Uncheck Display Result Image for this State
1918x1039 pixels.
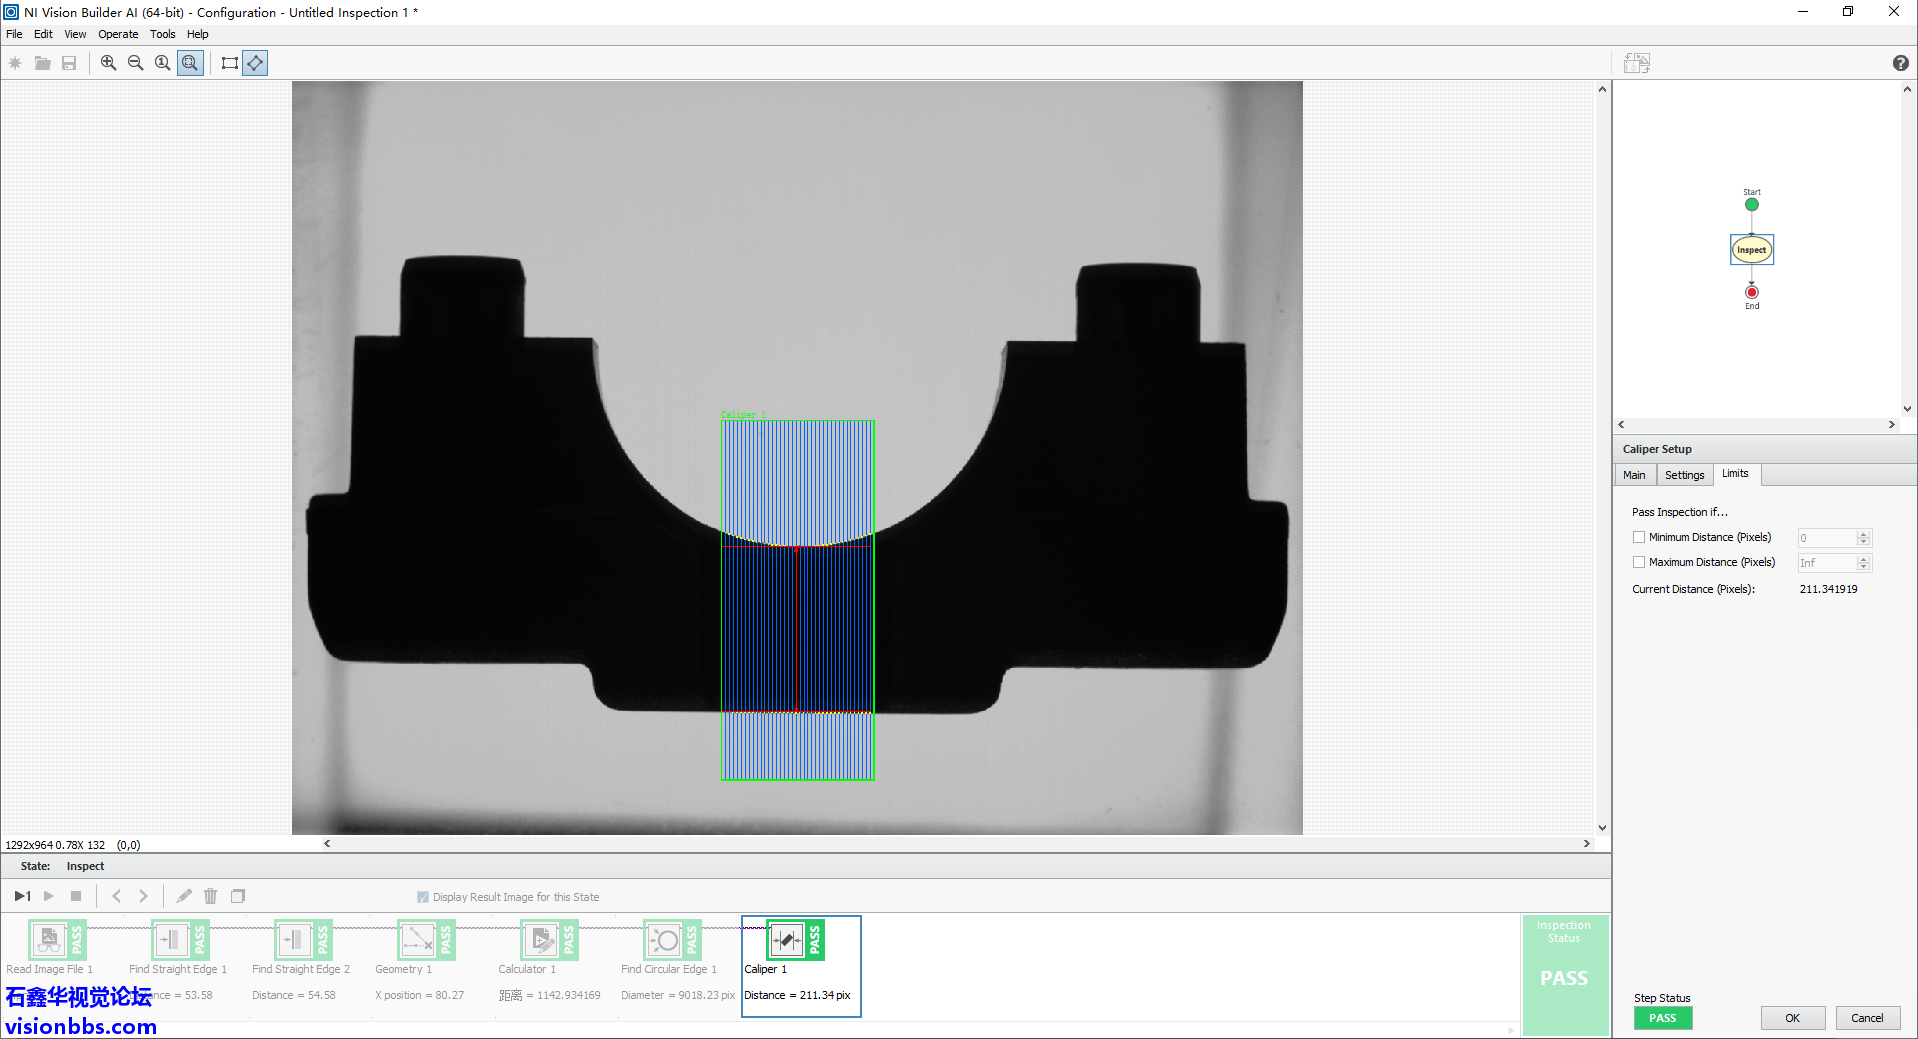tap(422, 896)
